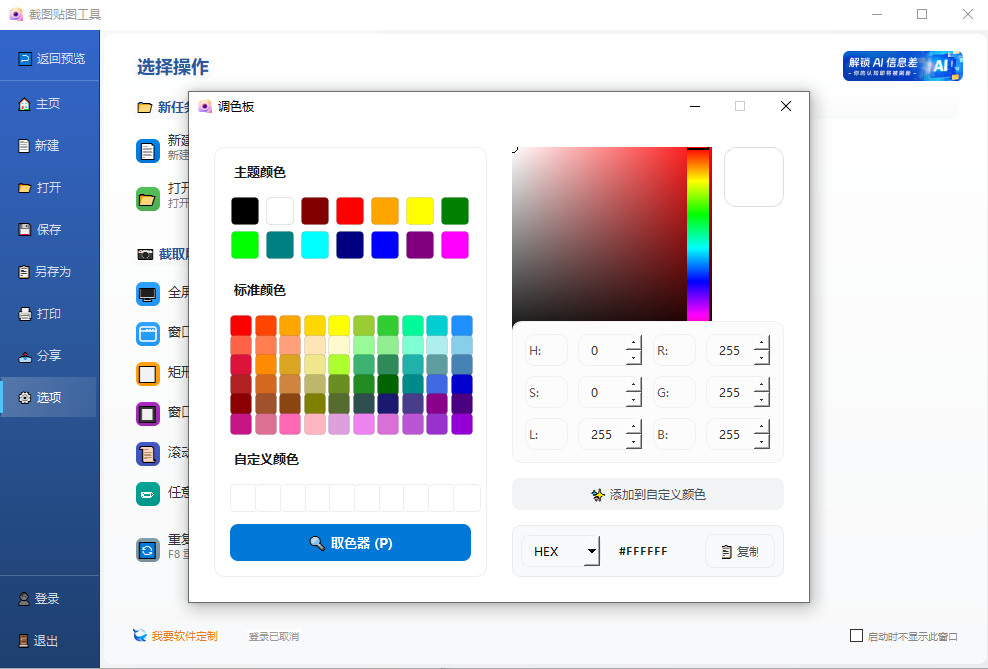
Task: Click the 取色器 (P) button
Action: tap(350, 542)
